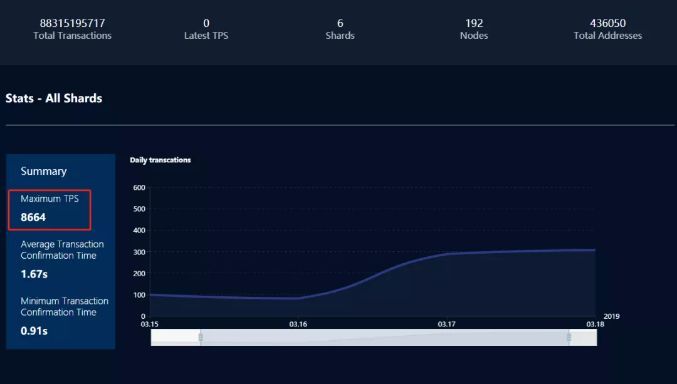The width and height of the screenshot is (677, 384).
Task: Select the 1.67s confirmation time value
Action: pos(34,274)
